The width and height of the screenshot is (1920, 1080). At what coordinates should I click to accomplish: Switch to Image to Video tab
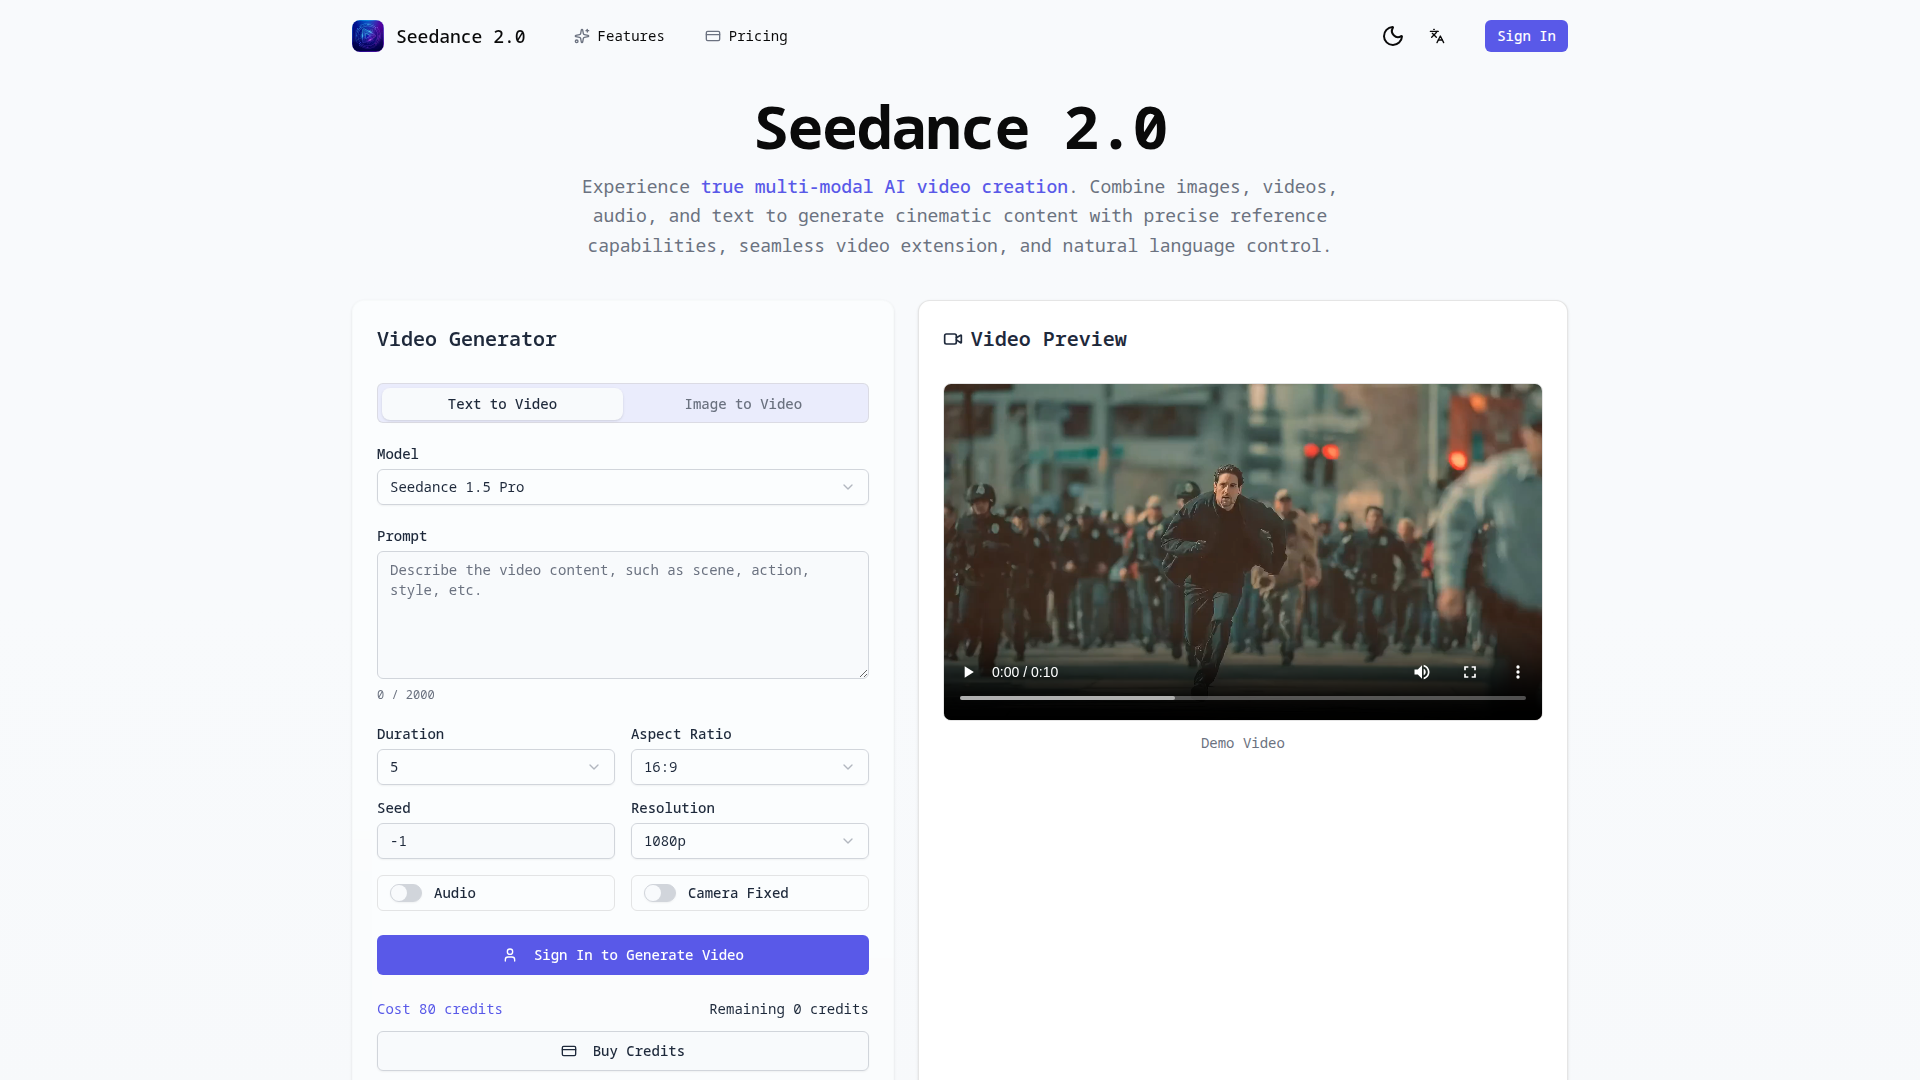pos(743,404)
